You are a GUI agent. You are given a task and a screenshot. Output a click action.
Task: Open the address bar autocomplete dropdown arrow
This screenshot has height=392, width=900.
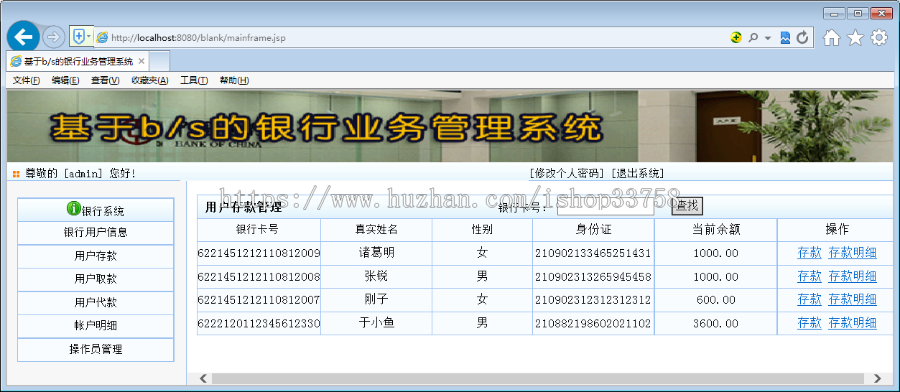[x=767, y=38]
